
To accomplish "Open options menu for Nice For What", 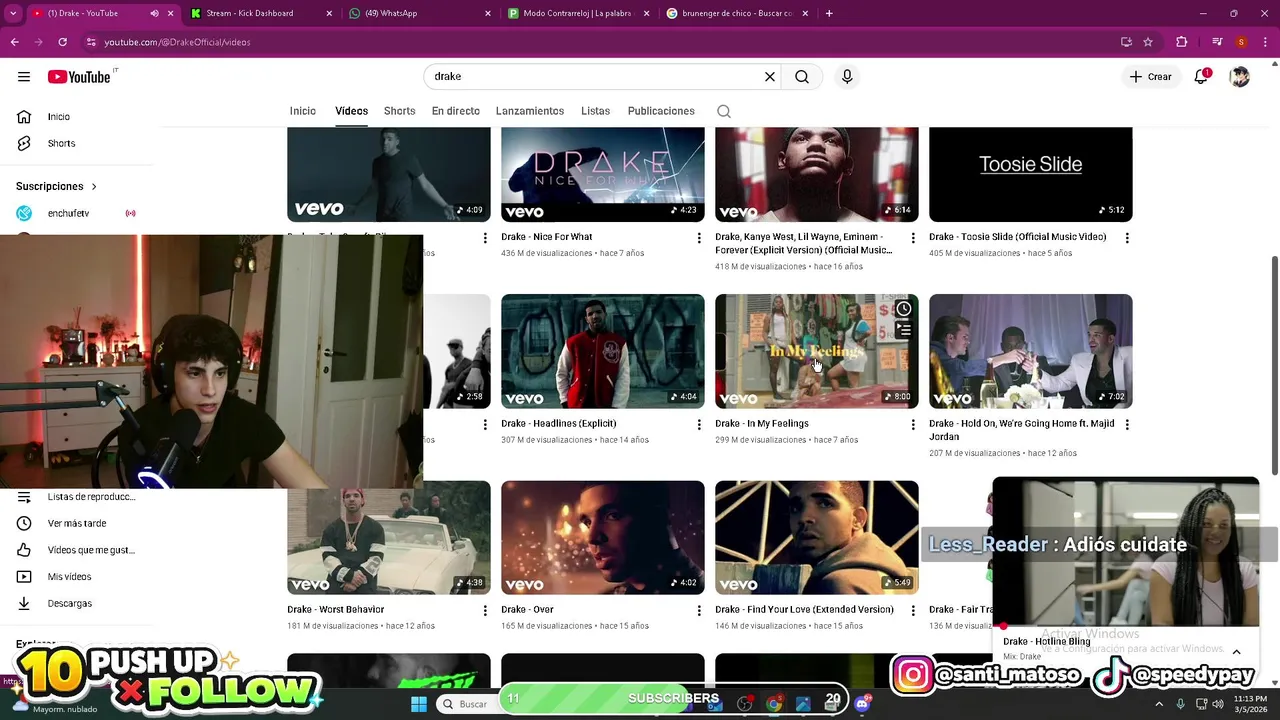I will coord(699,238).
